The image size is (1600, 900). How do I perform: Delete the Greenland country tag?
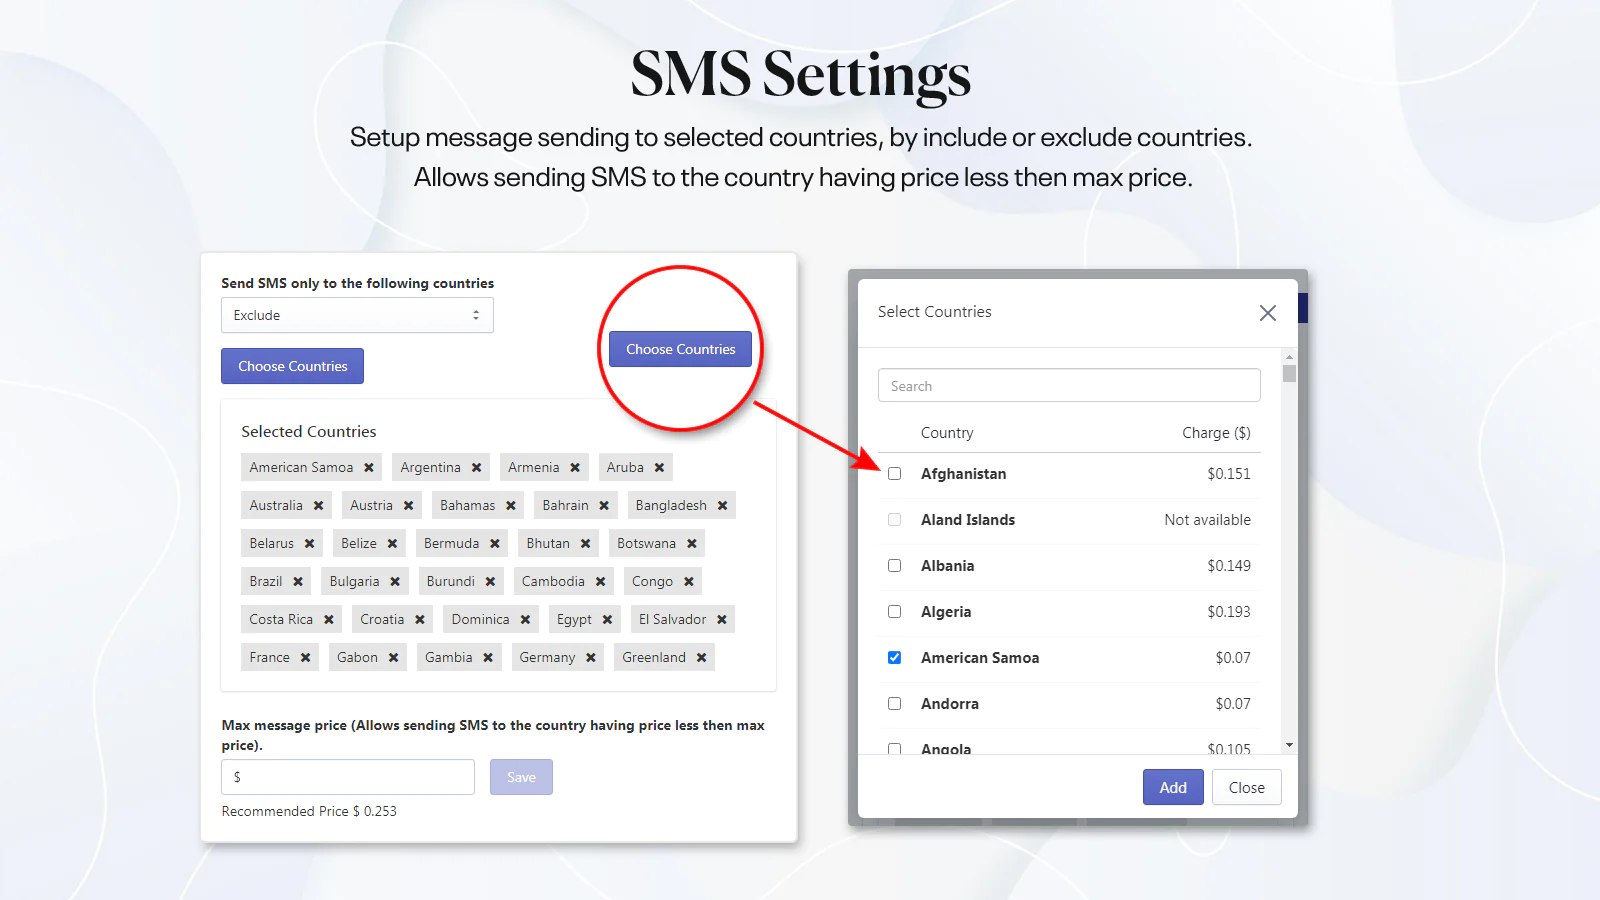coord(701,657)
